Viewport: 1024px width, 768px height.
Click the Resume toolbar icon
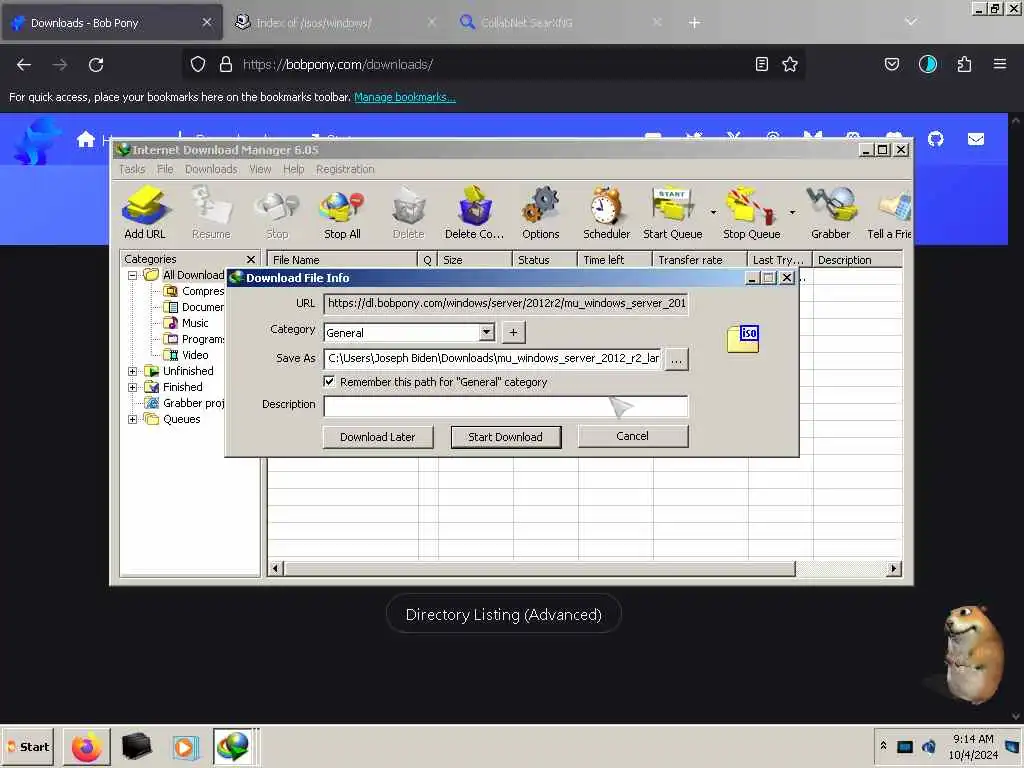pos(211,212)
